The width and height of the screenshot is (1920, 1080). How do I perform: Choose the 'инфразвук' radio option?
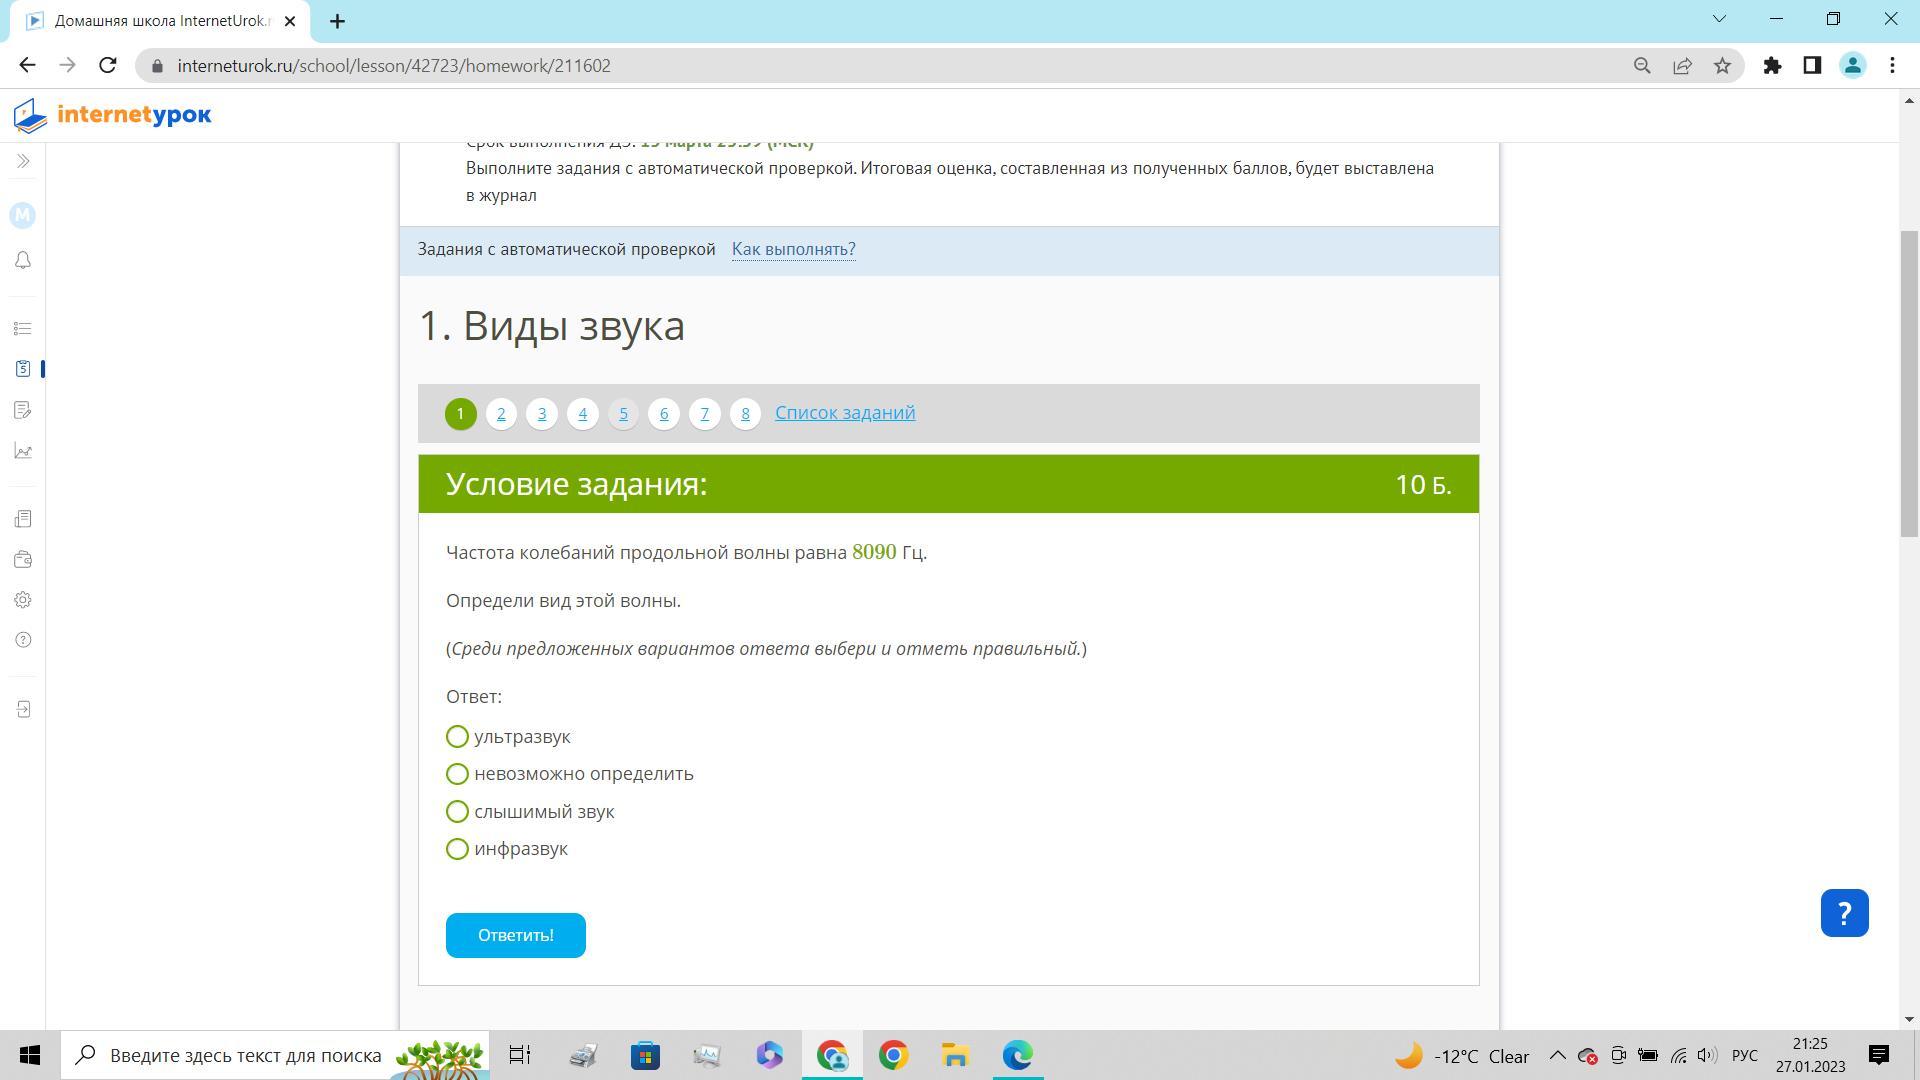457,849
